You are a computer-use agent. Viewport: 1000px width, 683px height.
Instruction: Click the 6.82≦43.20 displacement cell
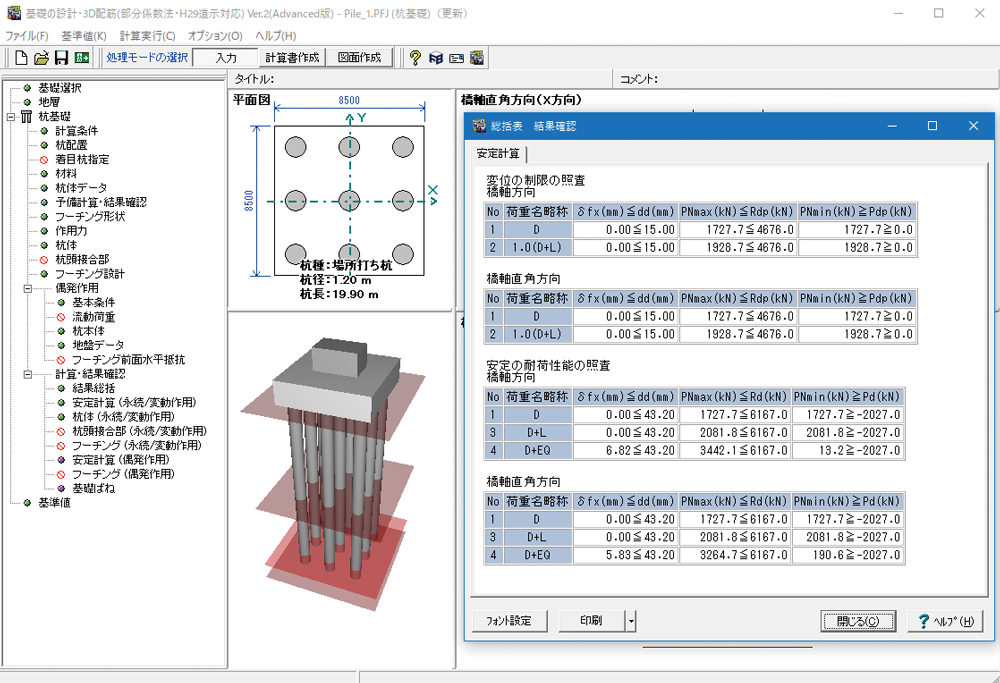click(626, 451)
